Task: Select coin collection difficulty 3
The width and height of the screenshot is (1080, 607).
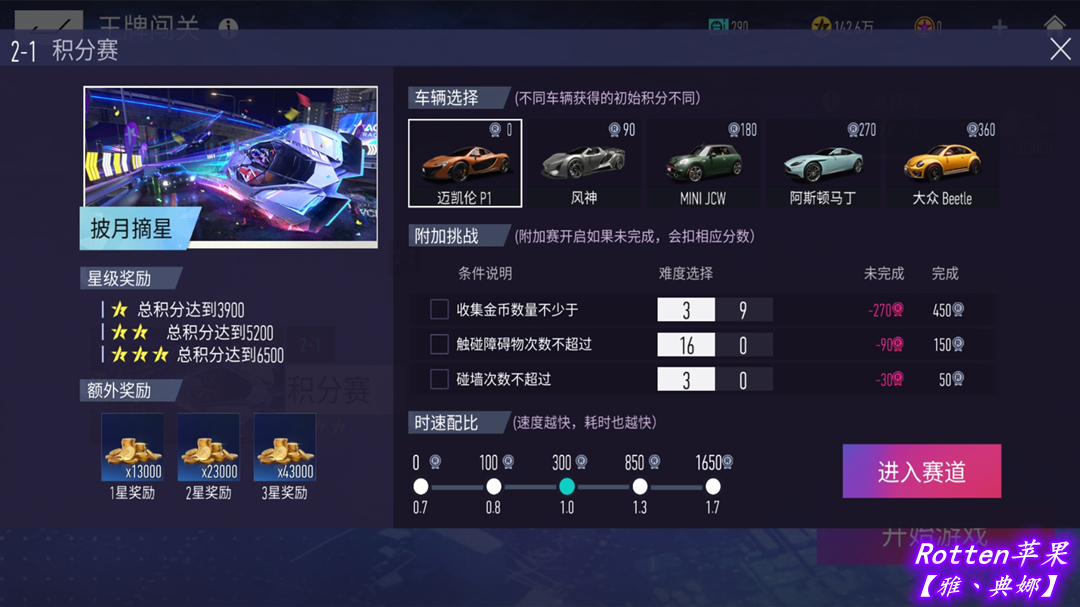Action: (686, 310)
